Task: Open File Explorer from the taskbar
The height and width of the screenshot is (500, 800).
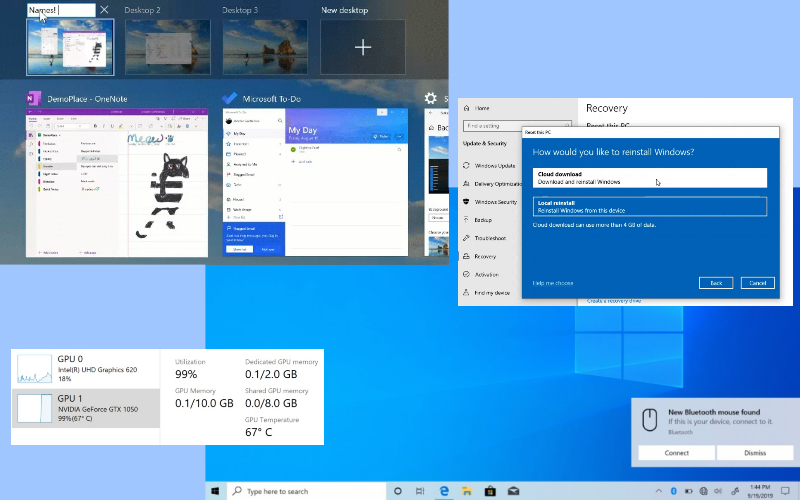Action: pos(467,491)
